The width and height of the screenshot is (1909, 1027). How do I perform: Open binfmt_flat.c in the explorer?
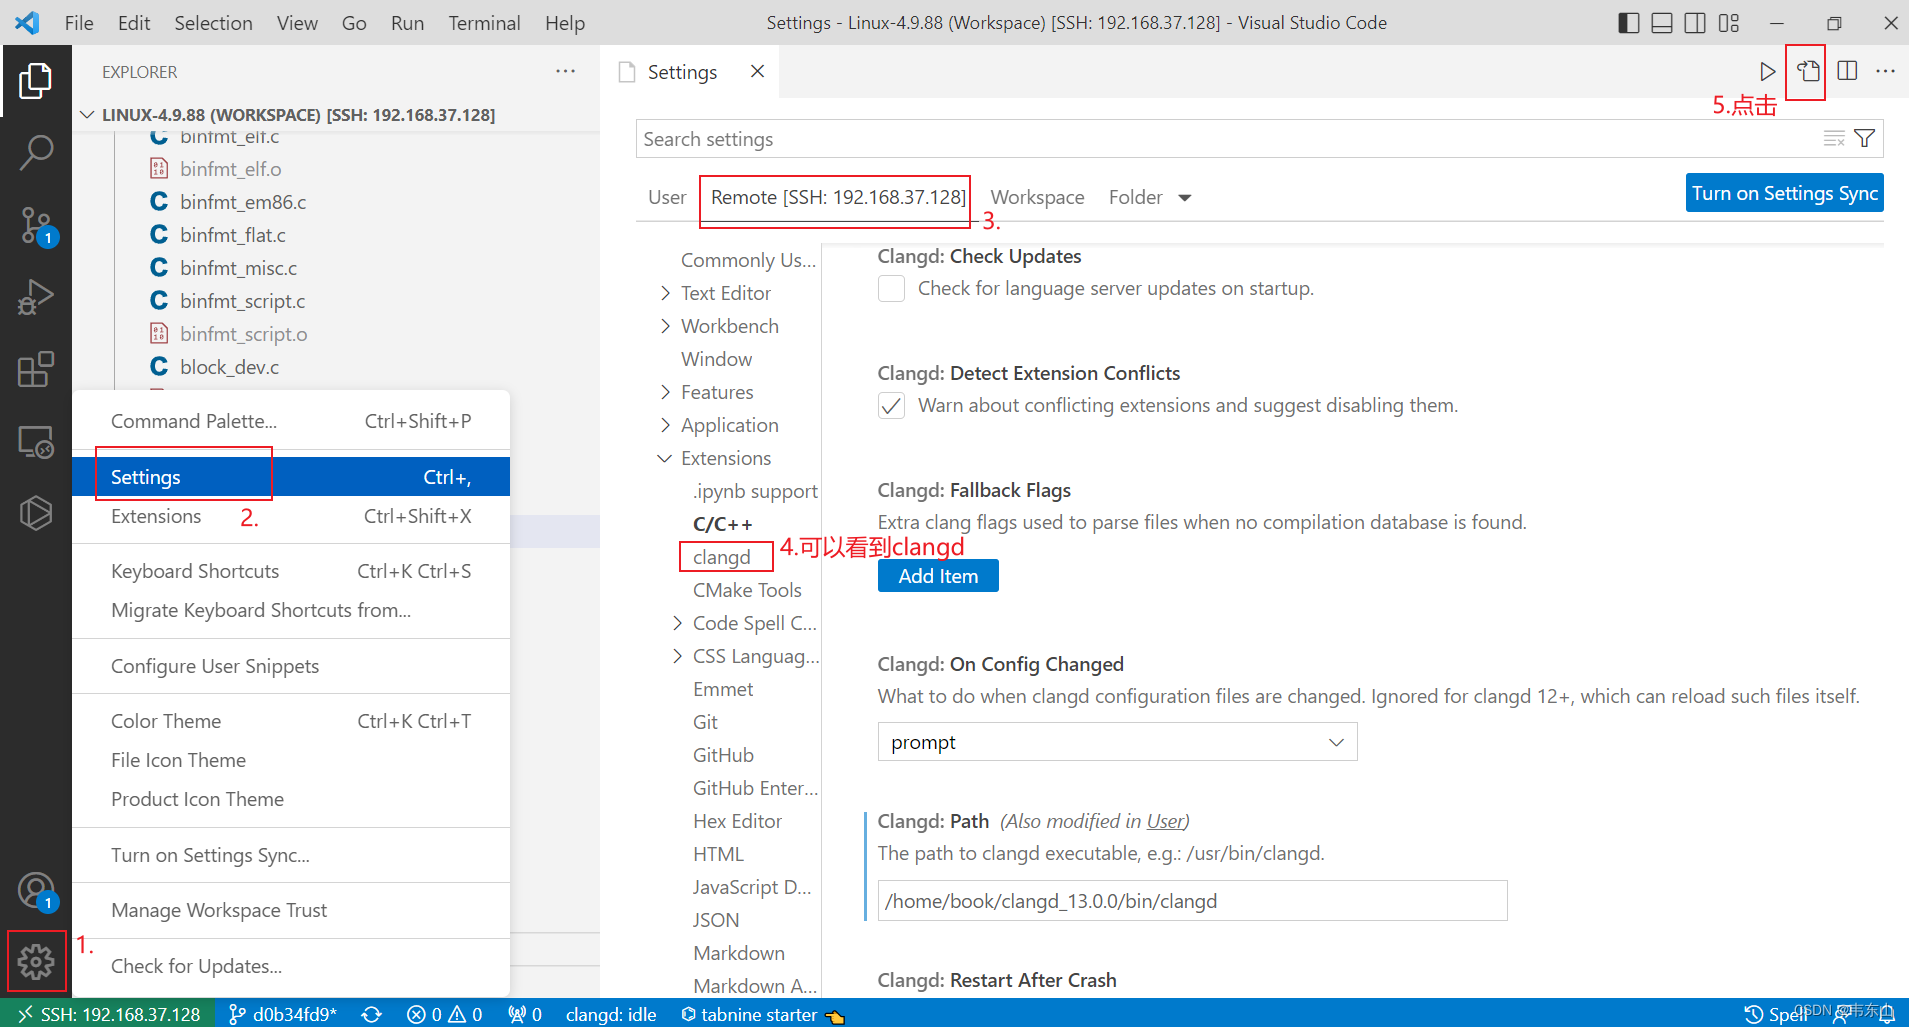pos(233,235)
